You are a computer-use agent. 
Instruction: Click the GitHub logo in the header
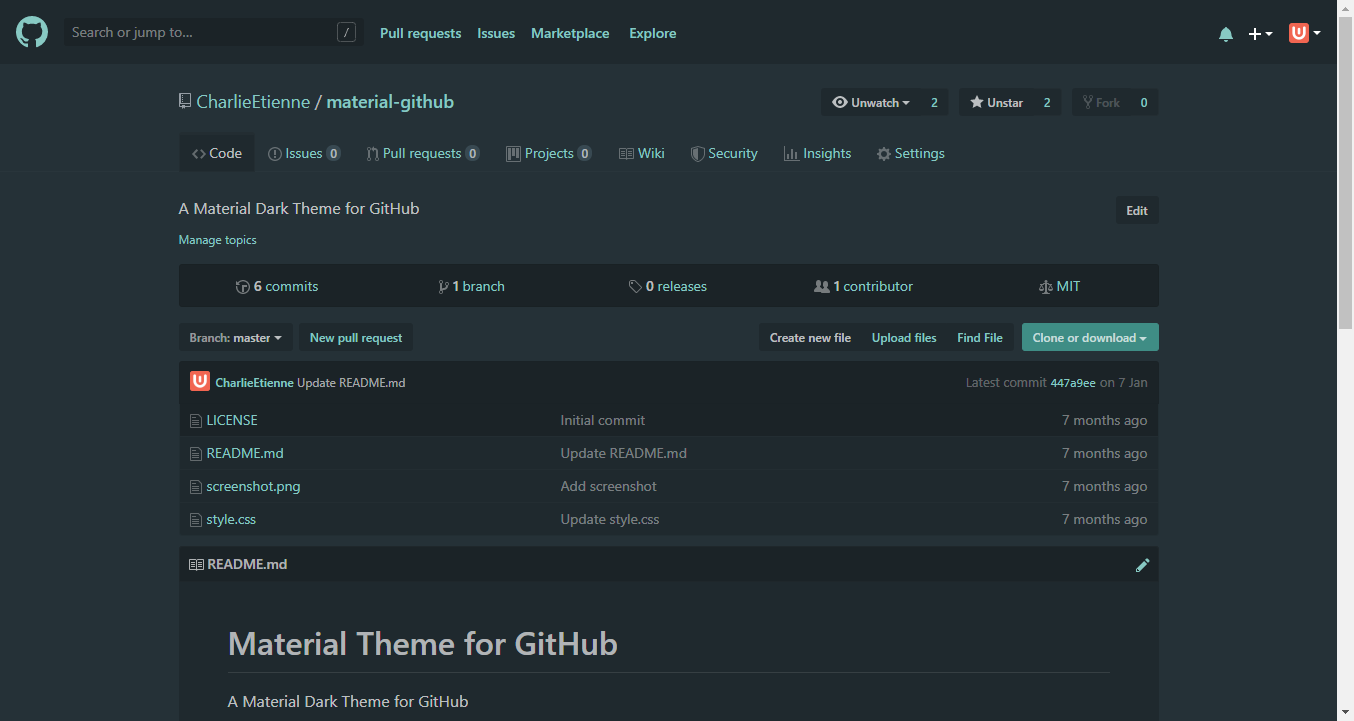pyautogui.click(x=31, y=31)
